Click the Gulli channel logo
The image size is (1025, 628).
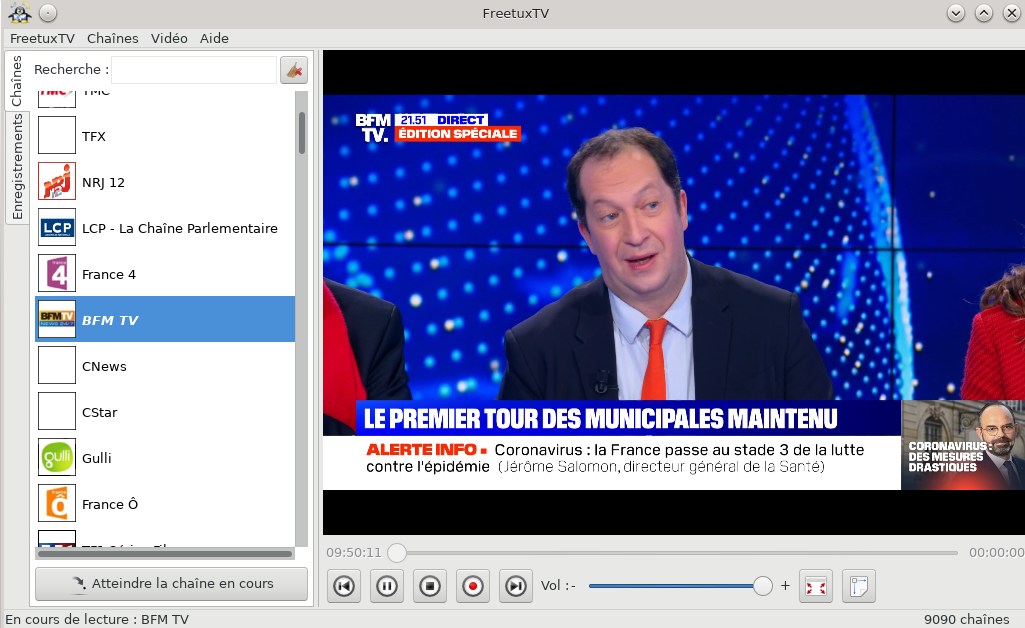[57, 457]
